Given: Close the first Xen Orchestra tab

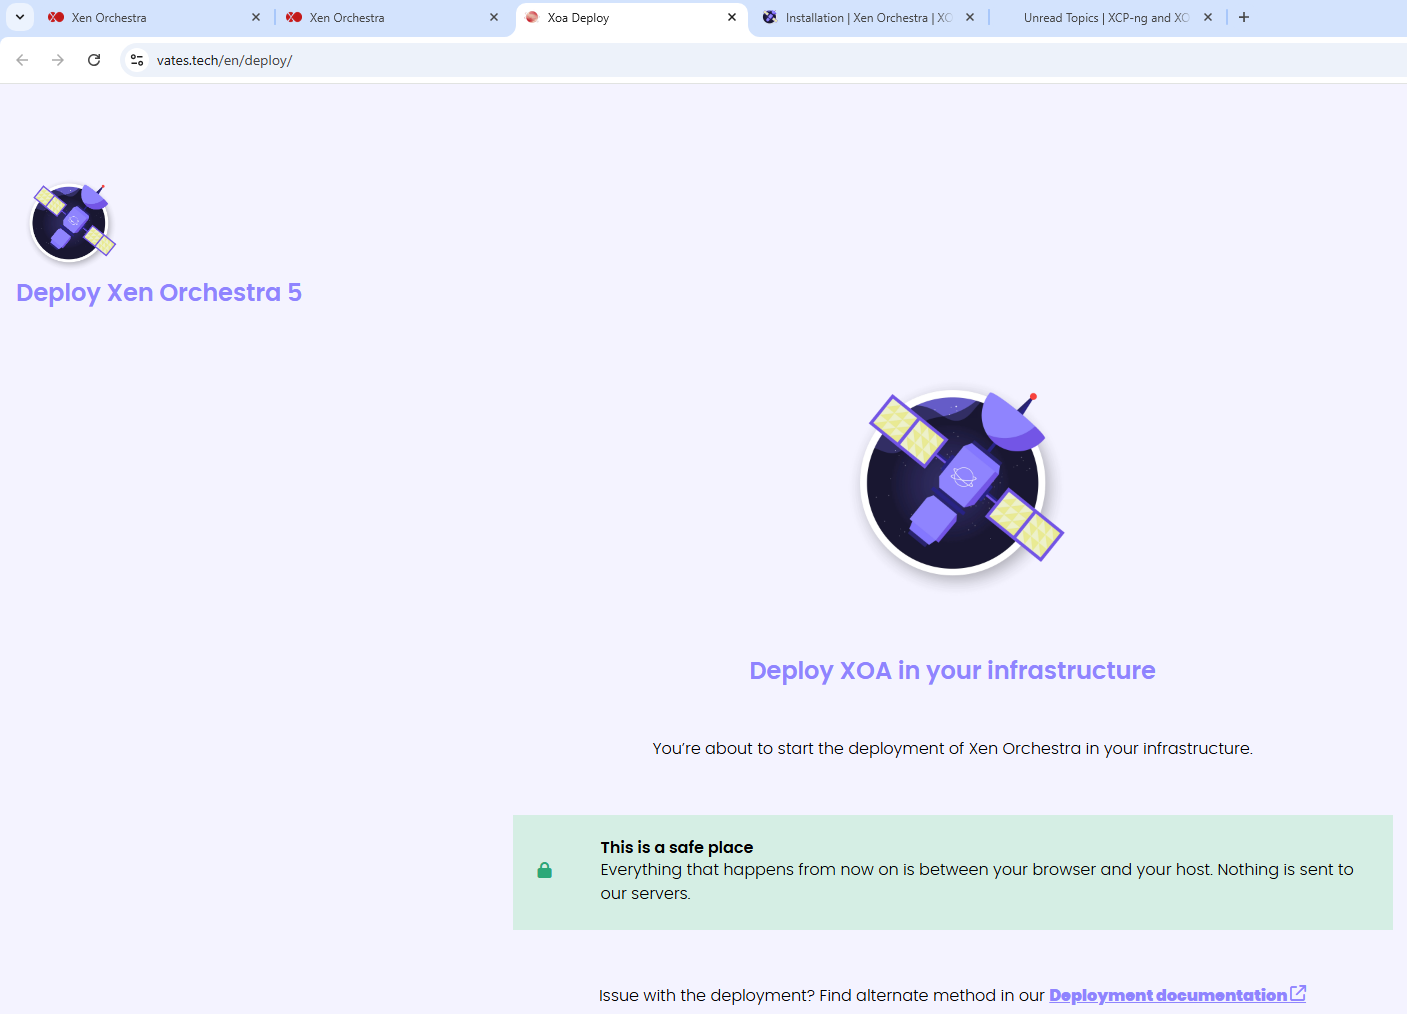Looking at the screenshot, I should tap(256, 17).
